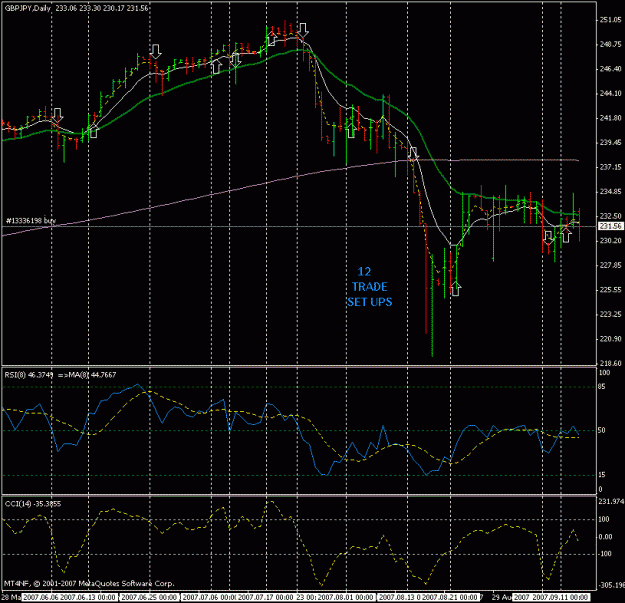Viewport: 625px width, 603px height.
Task: Click price scale value 230.20
Action: (x=610, y=241)
